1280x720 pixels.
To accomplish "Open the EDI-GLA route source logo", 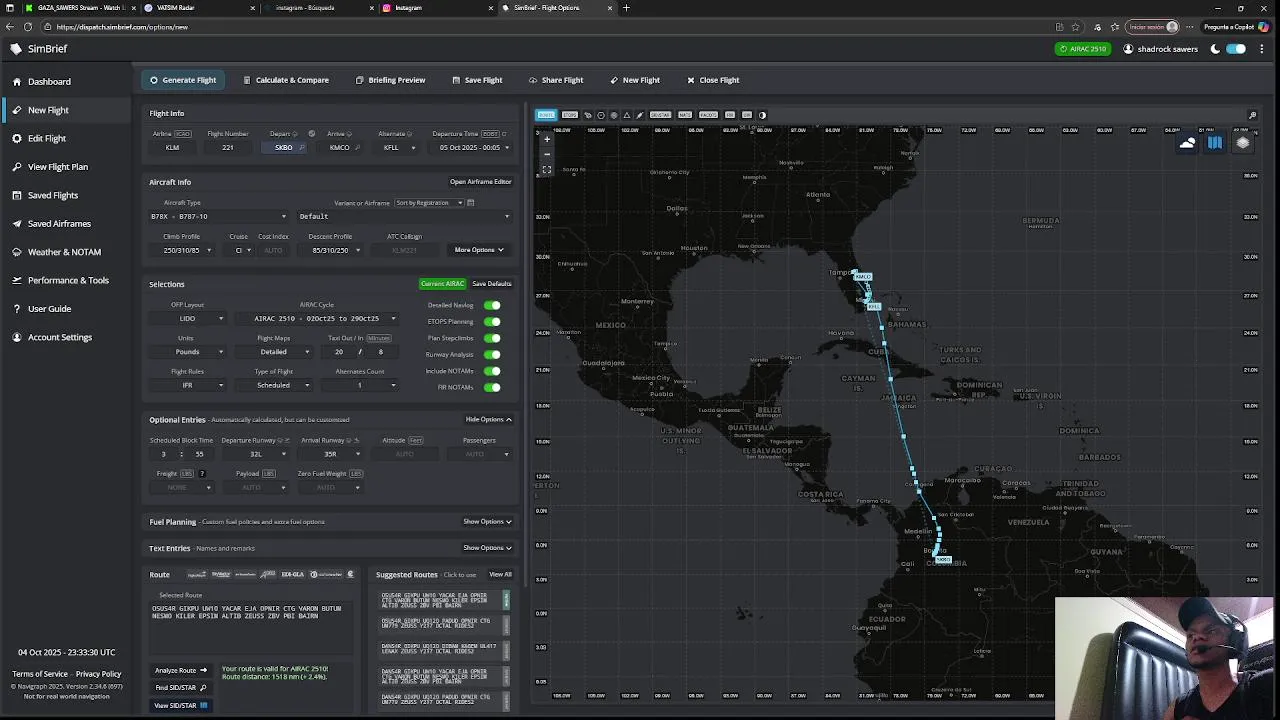I will [x=293, y=575].
